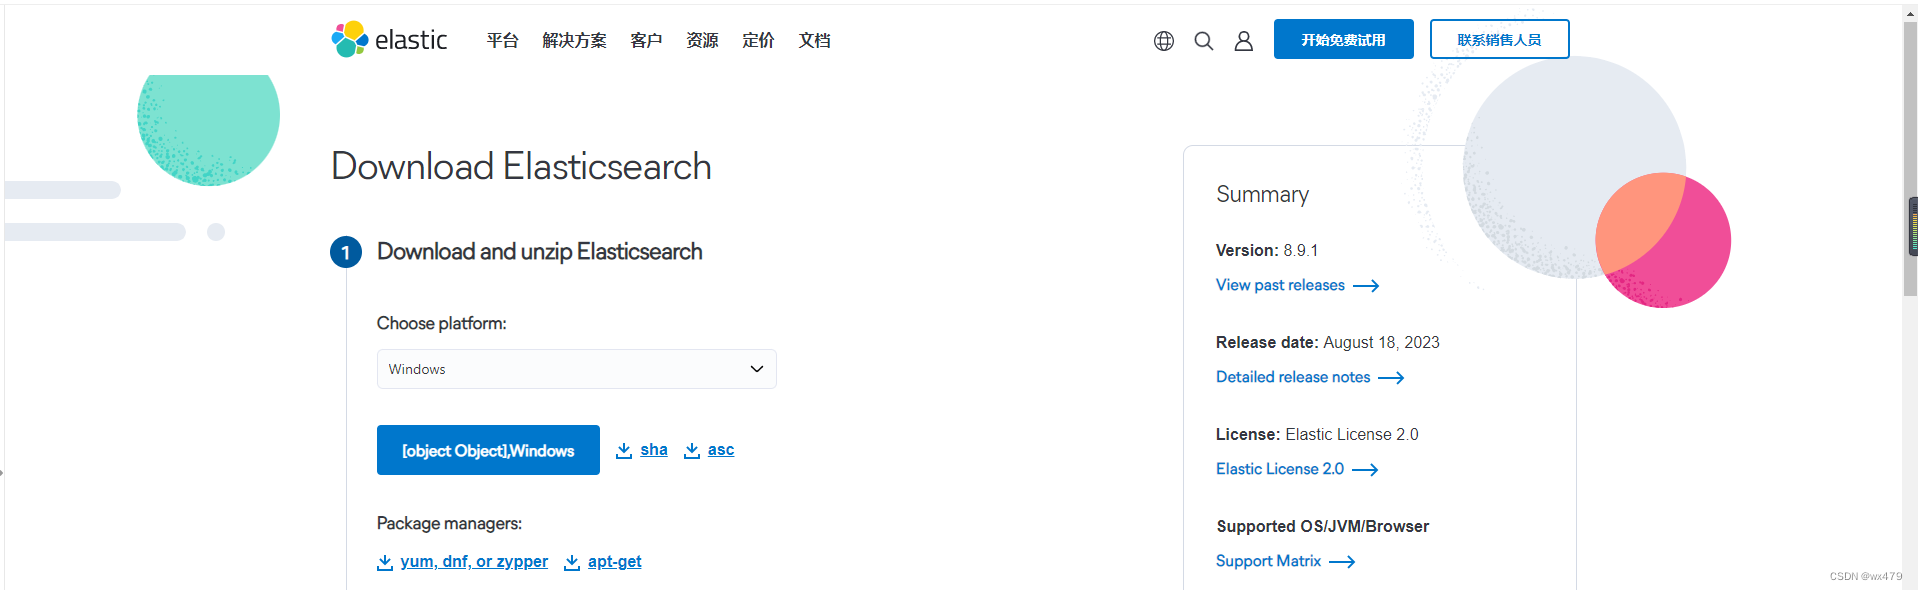Open the 解决方案 menu

pos(574,41)
